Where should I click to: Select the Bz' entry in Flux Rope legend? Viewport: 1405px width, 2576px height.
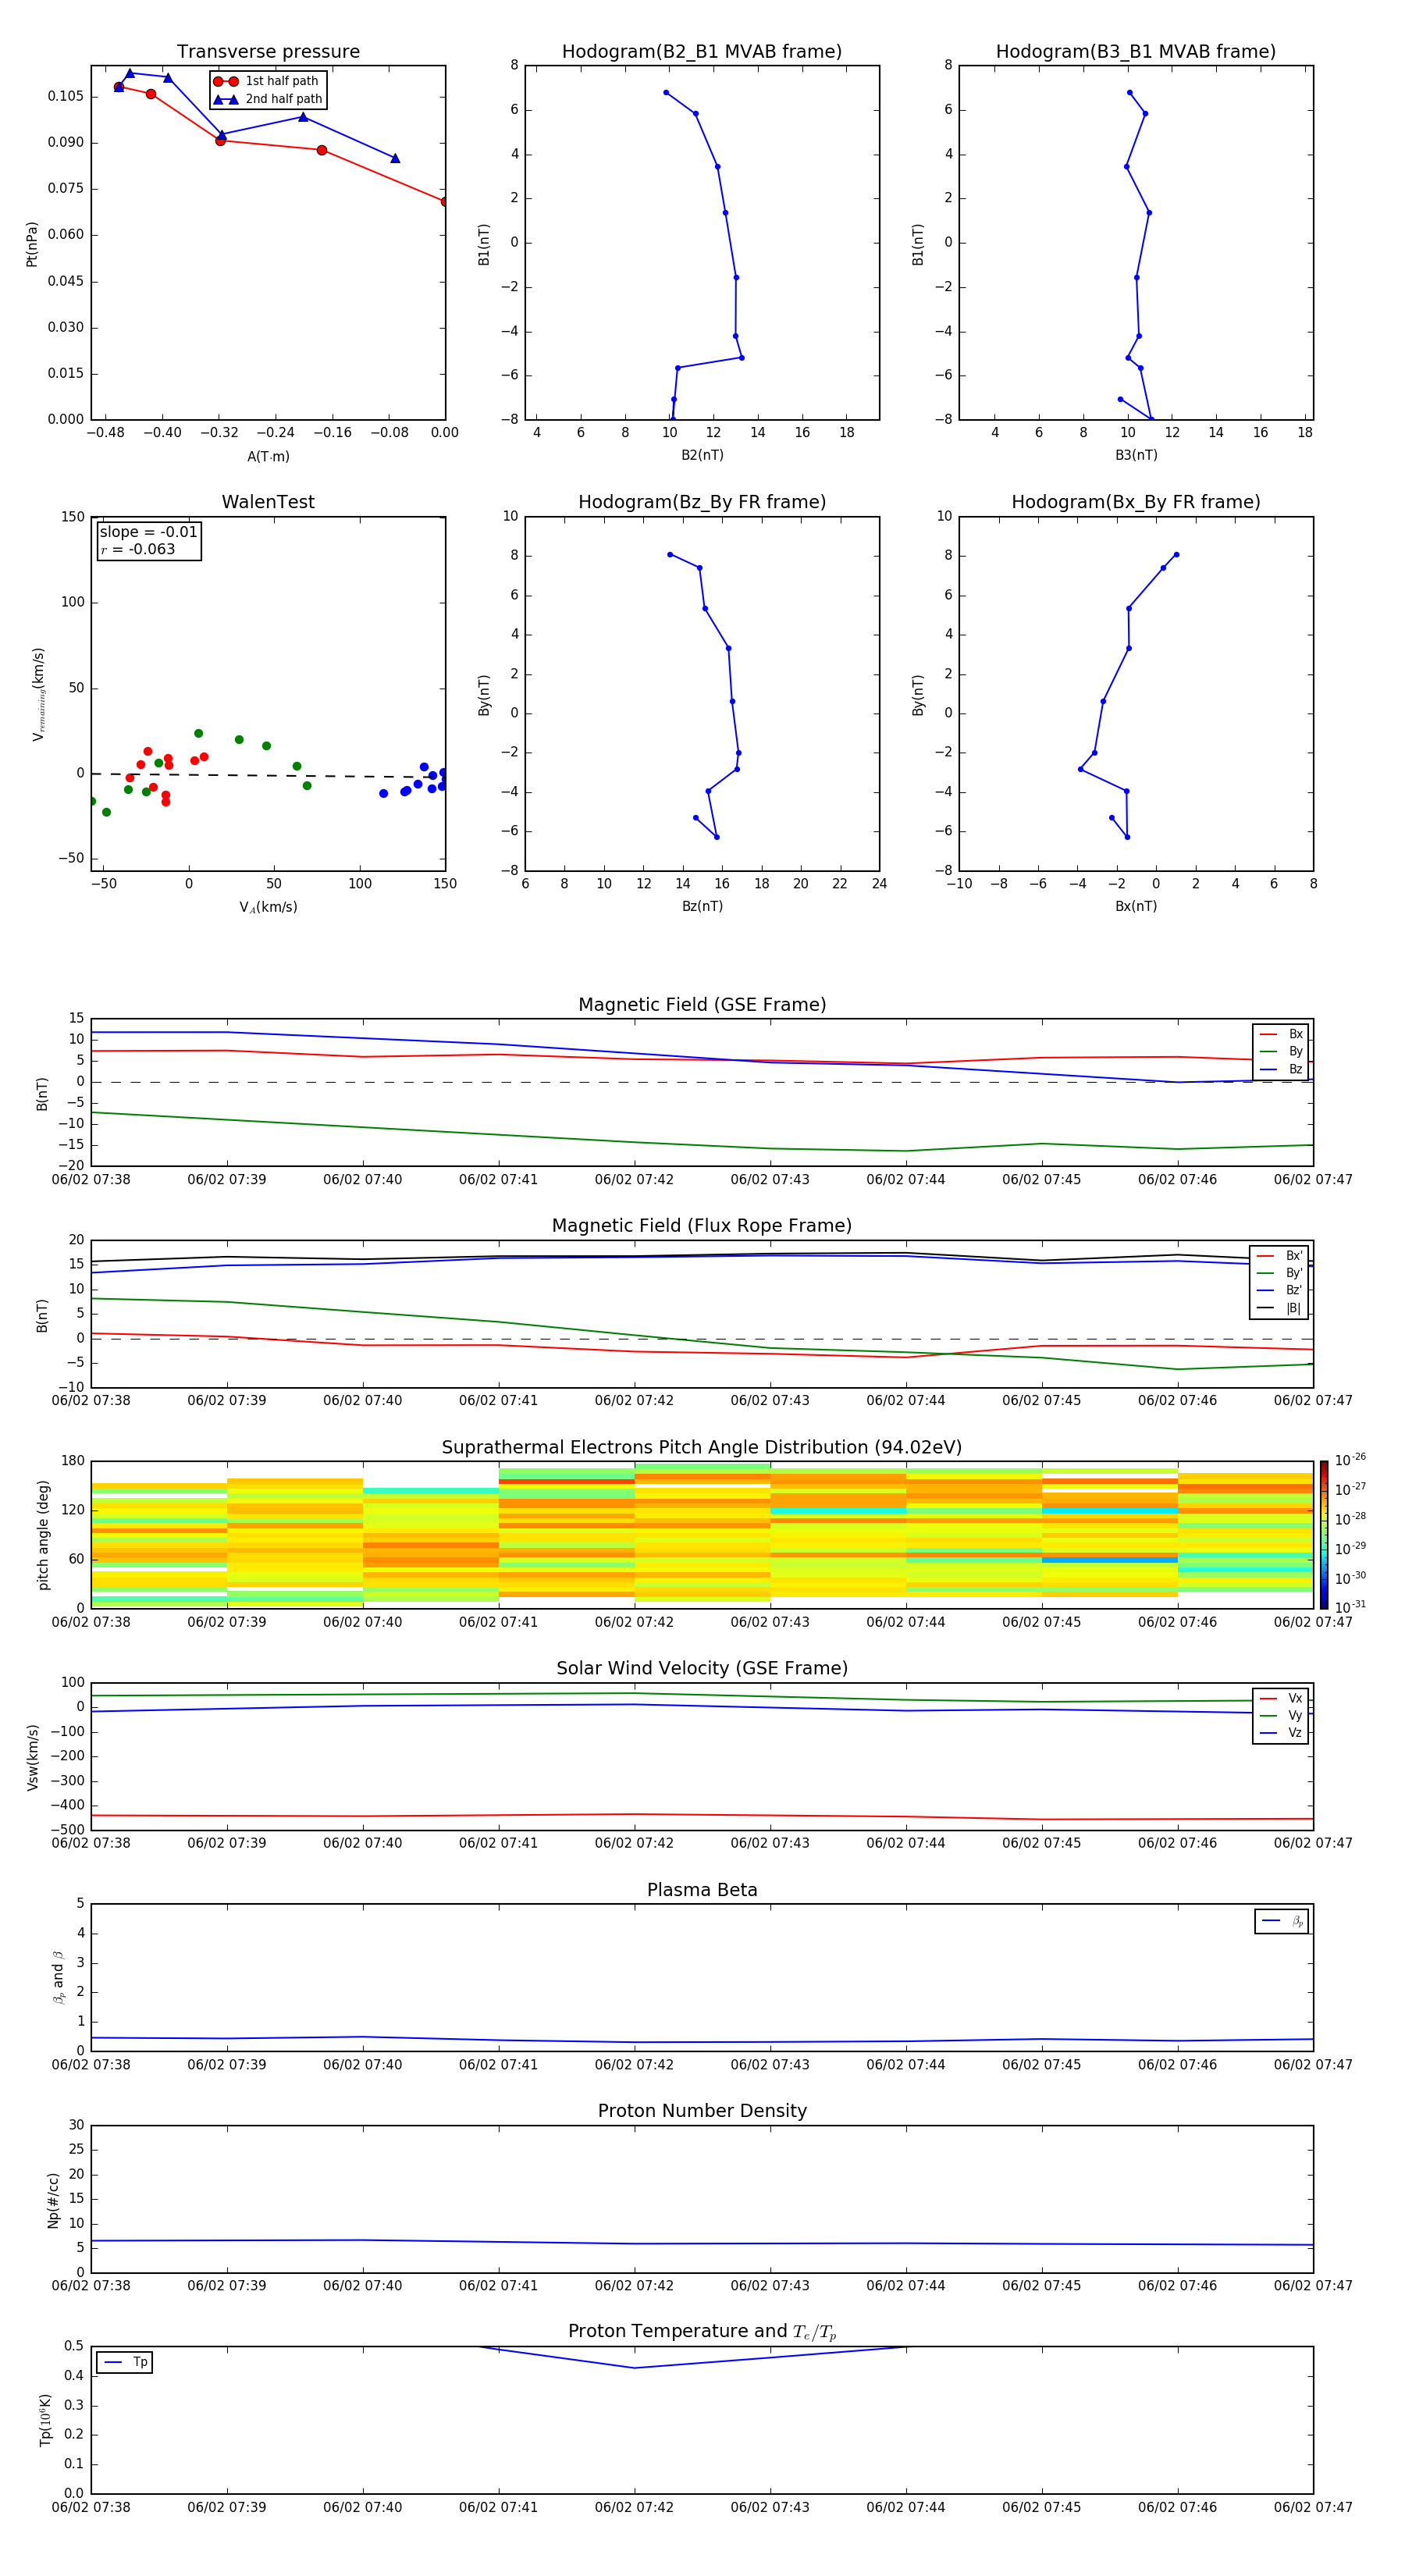pos(1280,1290)
